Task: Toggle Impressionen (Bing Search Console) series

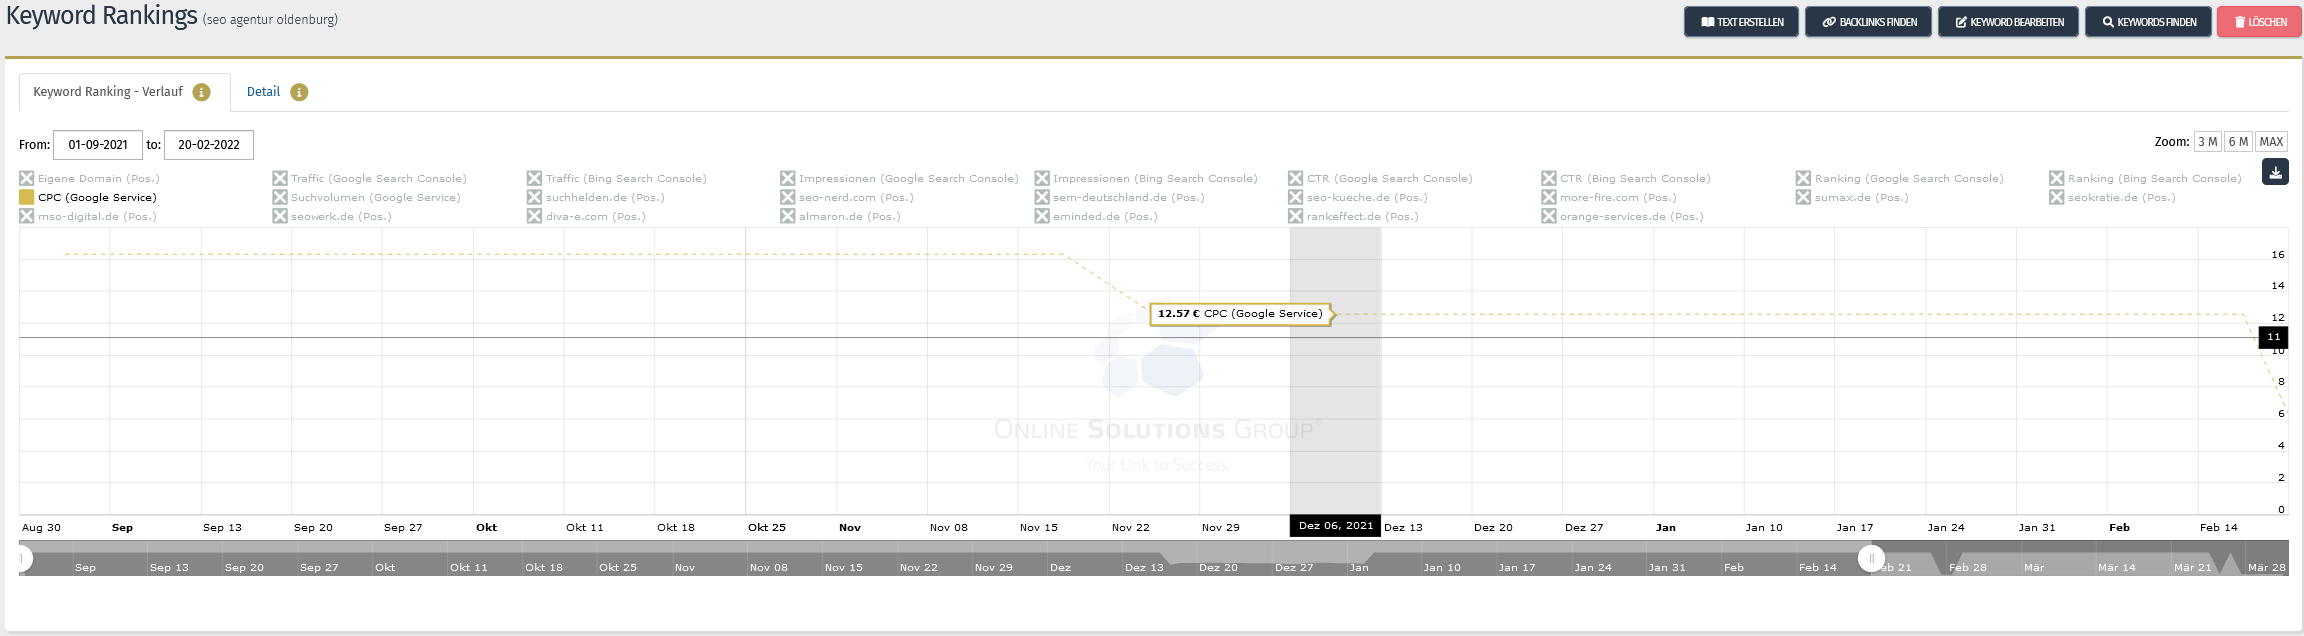Action: coord(1146,179)
